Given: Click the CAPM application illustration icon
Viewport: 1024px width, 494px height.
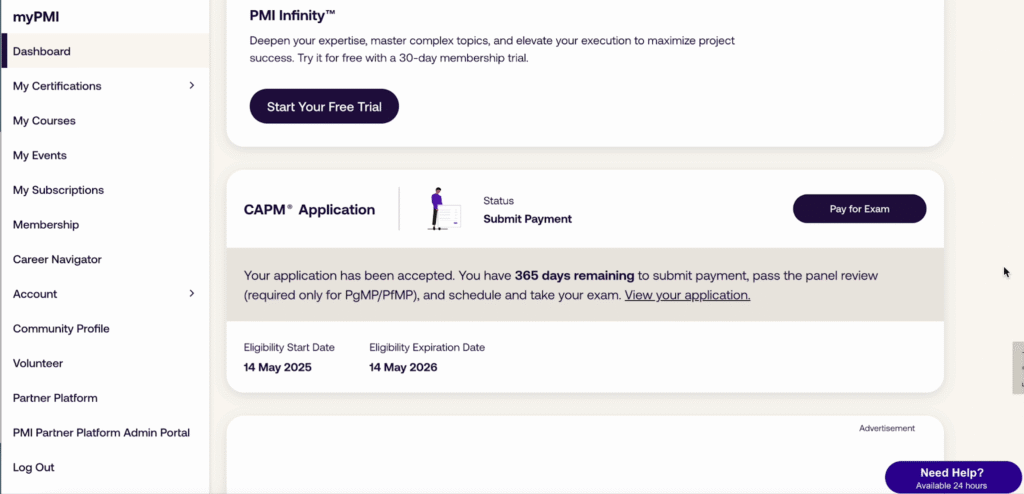Looking at the screenshot, I should pos(443,209).
